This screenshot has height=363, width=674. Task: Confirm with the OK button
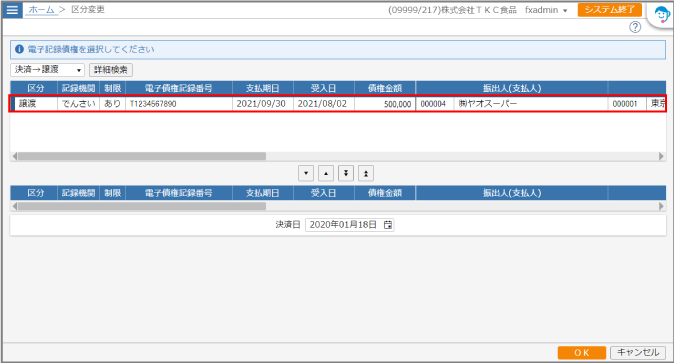tap(582, 353)
